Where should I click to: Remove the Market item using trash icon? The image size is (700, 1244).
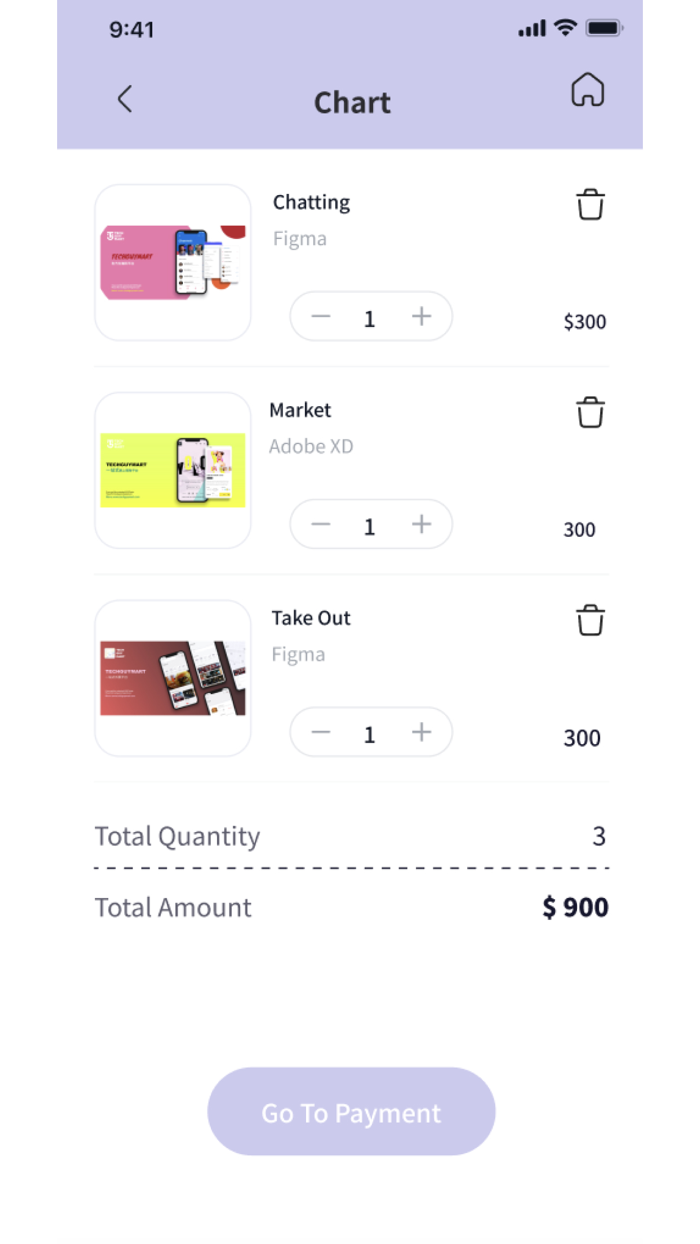(590, 413)
